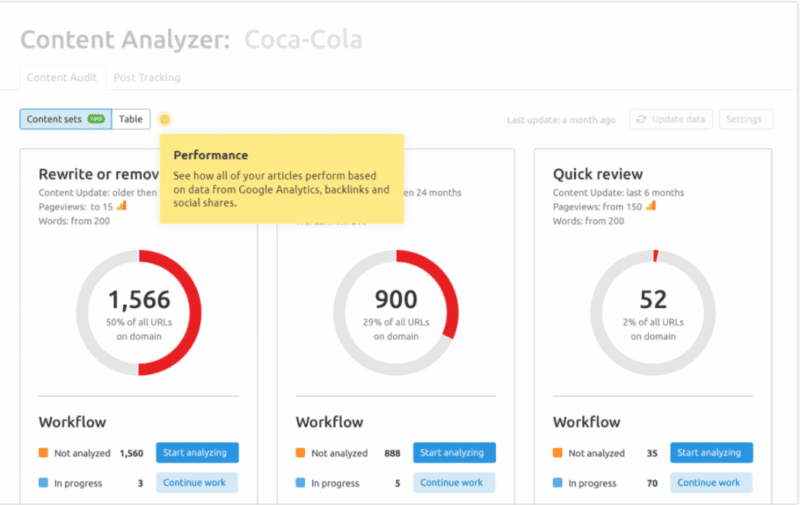Click the orange Not analyzed marker in Quick review
The width and height of the screenshot is (800, 505).
point(558,453)
